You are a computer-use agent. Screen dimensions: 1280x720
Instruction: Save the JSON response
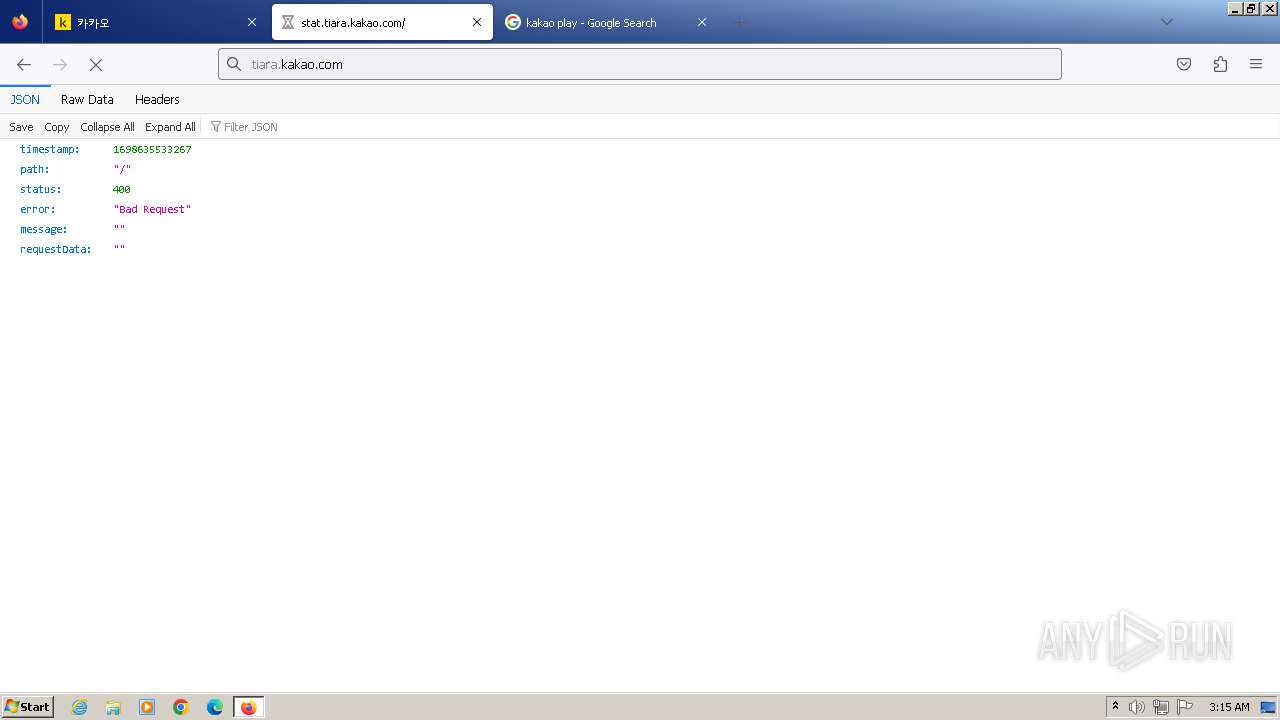point(21,127)
